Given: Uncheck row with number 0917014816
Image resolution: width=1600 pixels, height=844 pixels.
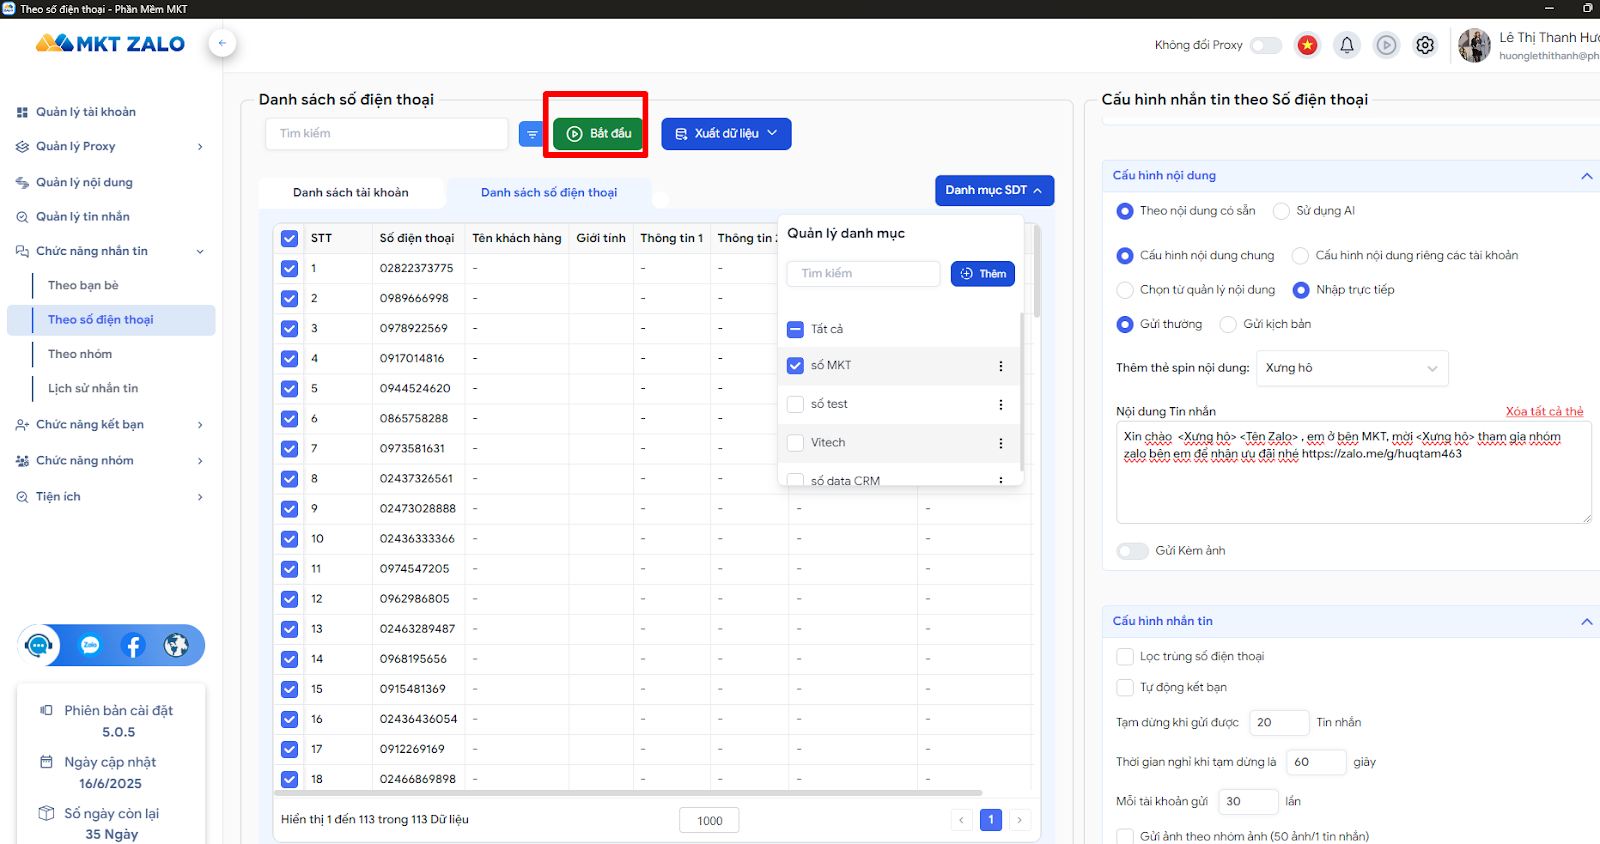Looking at the screenshot, I should tap(289, 358).
